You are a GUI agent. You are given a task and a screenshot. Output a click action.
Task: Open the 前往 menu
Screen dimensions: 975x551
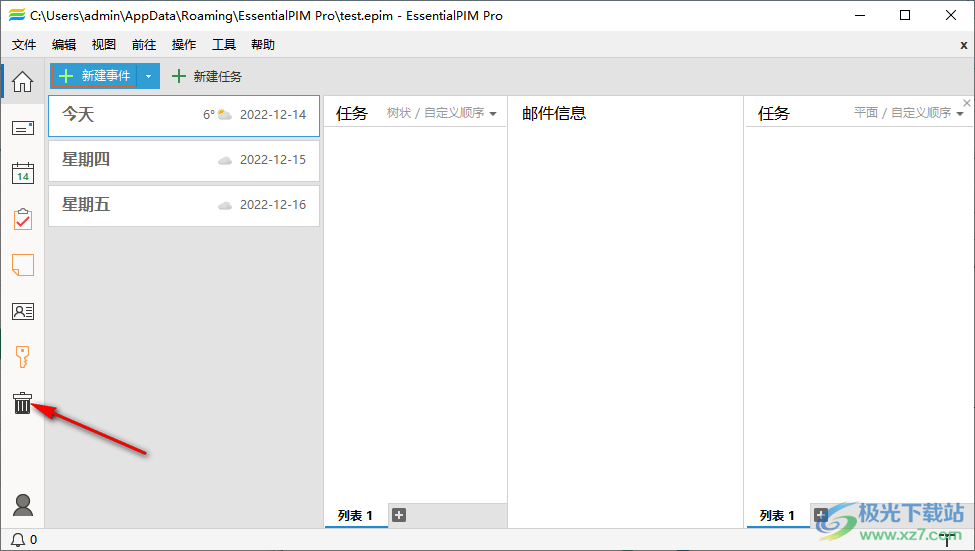pos(144,45)
